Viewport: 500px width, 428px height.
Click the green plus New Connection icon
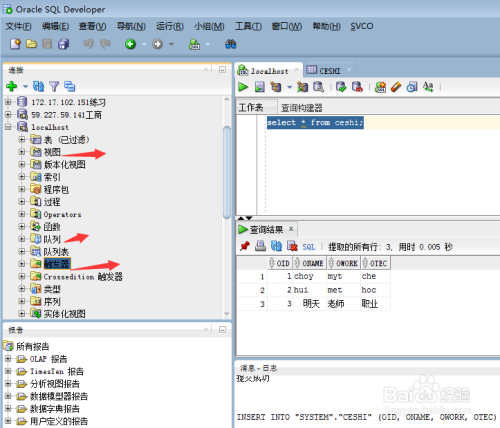click(x=12, y=86)
